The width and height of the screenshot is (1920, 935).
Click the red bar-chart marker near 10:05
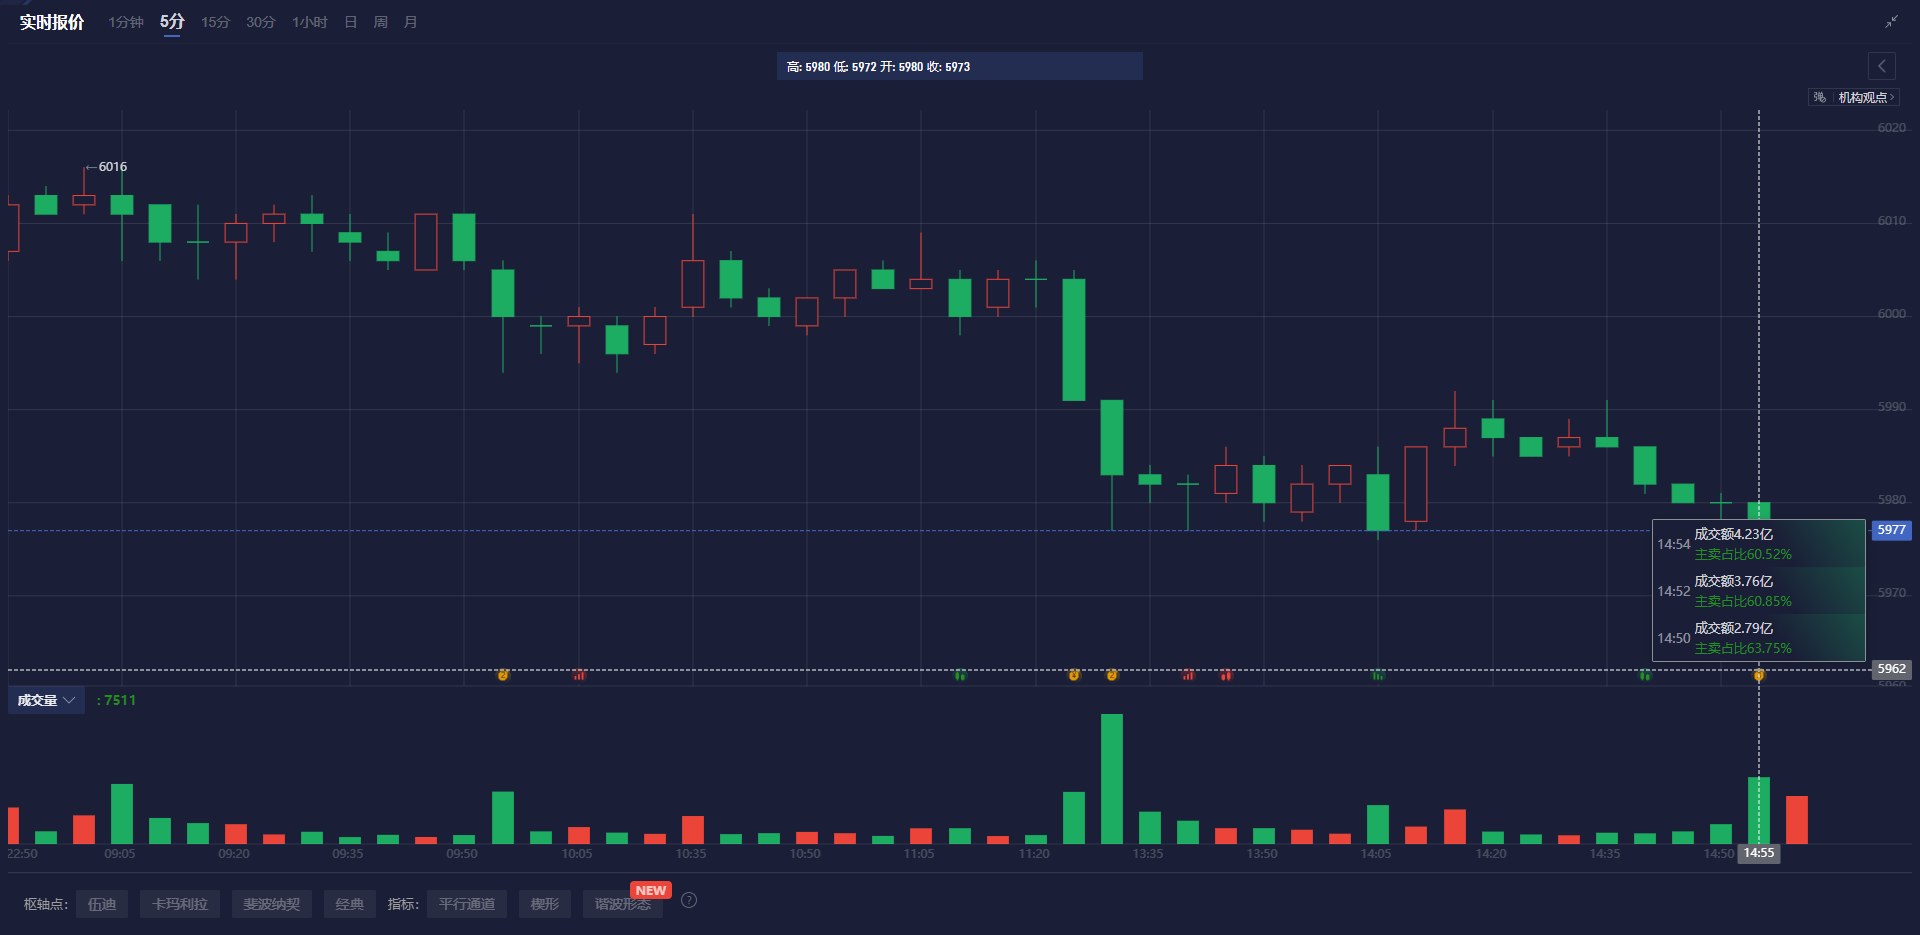pos(579,675)
